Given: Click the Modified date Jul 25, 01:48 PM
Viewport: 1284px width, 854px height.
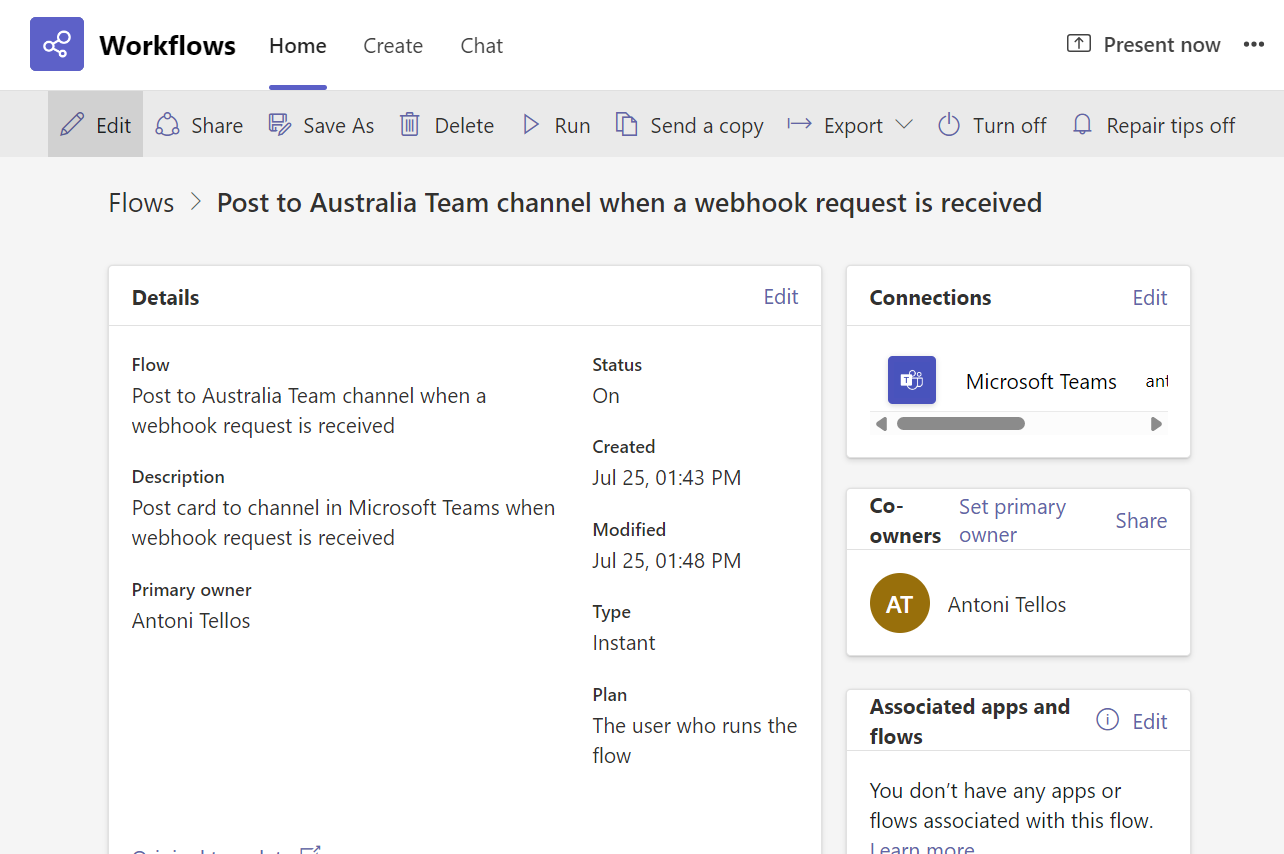Looking at the screenshot, I should coord(667,560).
